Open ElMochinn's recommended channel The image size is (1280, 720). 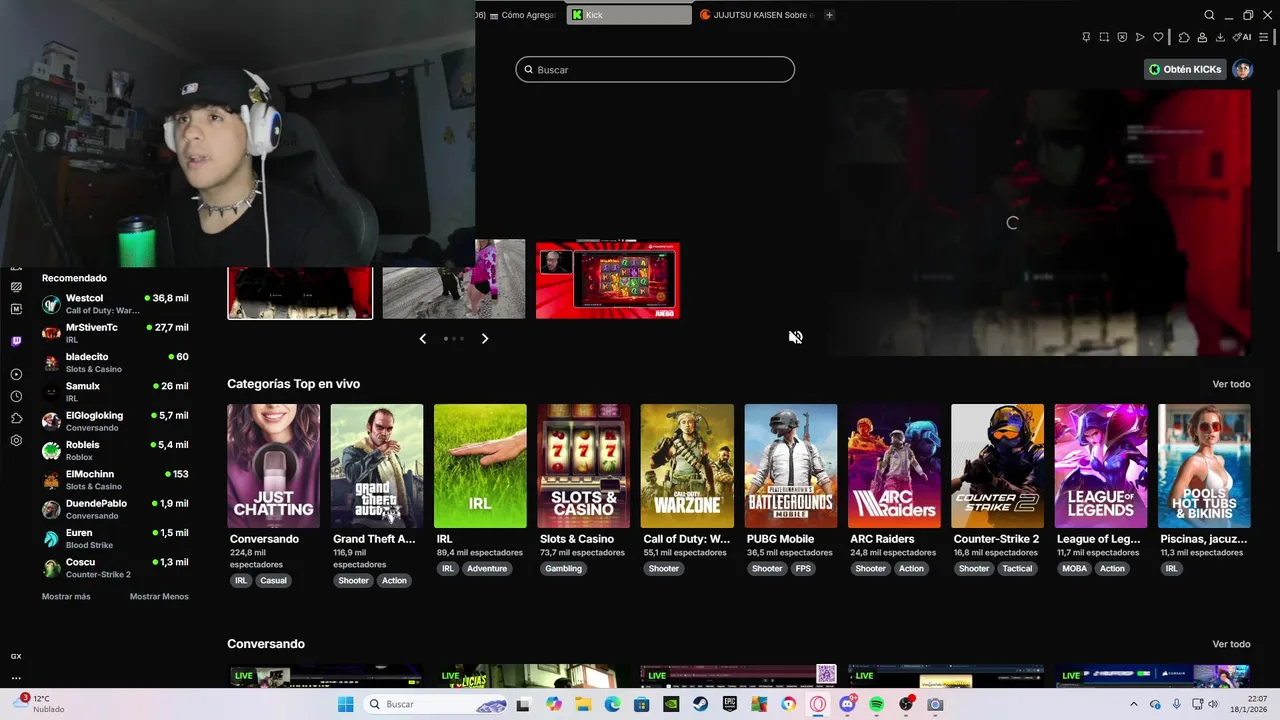(114, 479)
